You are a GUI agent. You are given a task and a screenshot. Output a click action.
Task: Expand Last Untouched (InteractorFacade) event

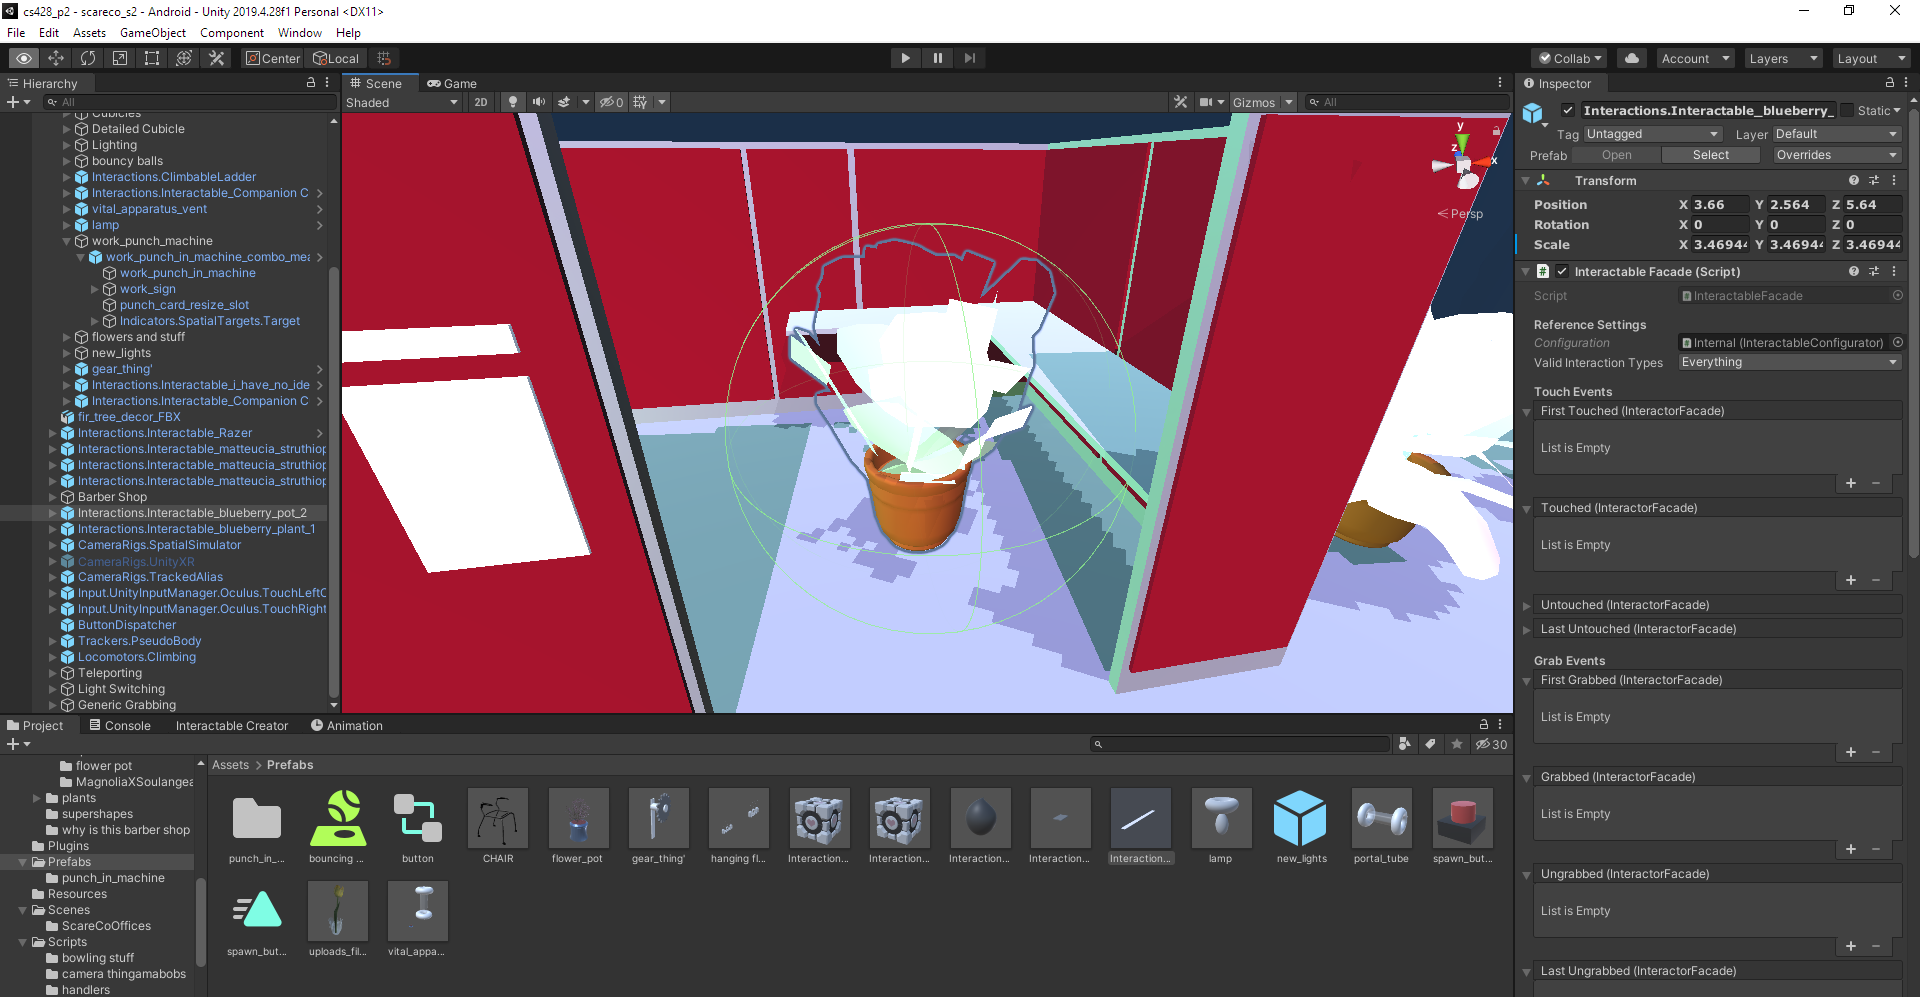coord(1527,629)
